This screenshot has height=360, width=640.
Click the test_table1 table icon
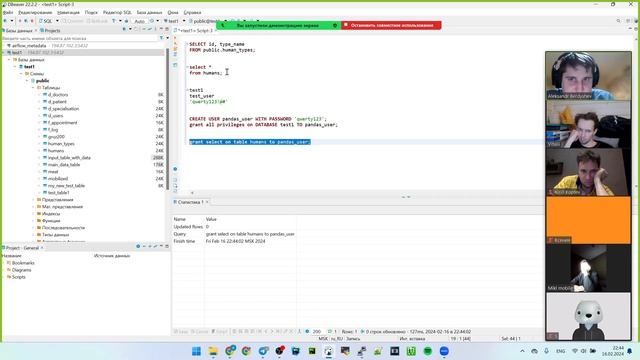coord(45,193)
